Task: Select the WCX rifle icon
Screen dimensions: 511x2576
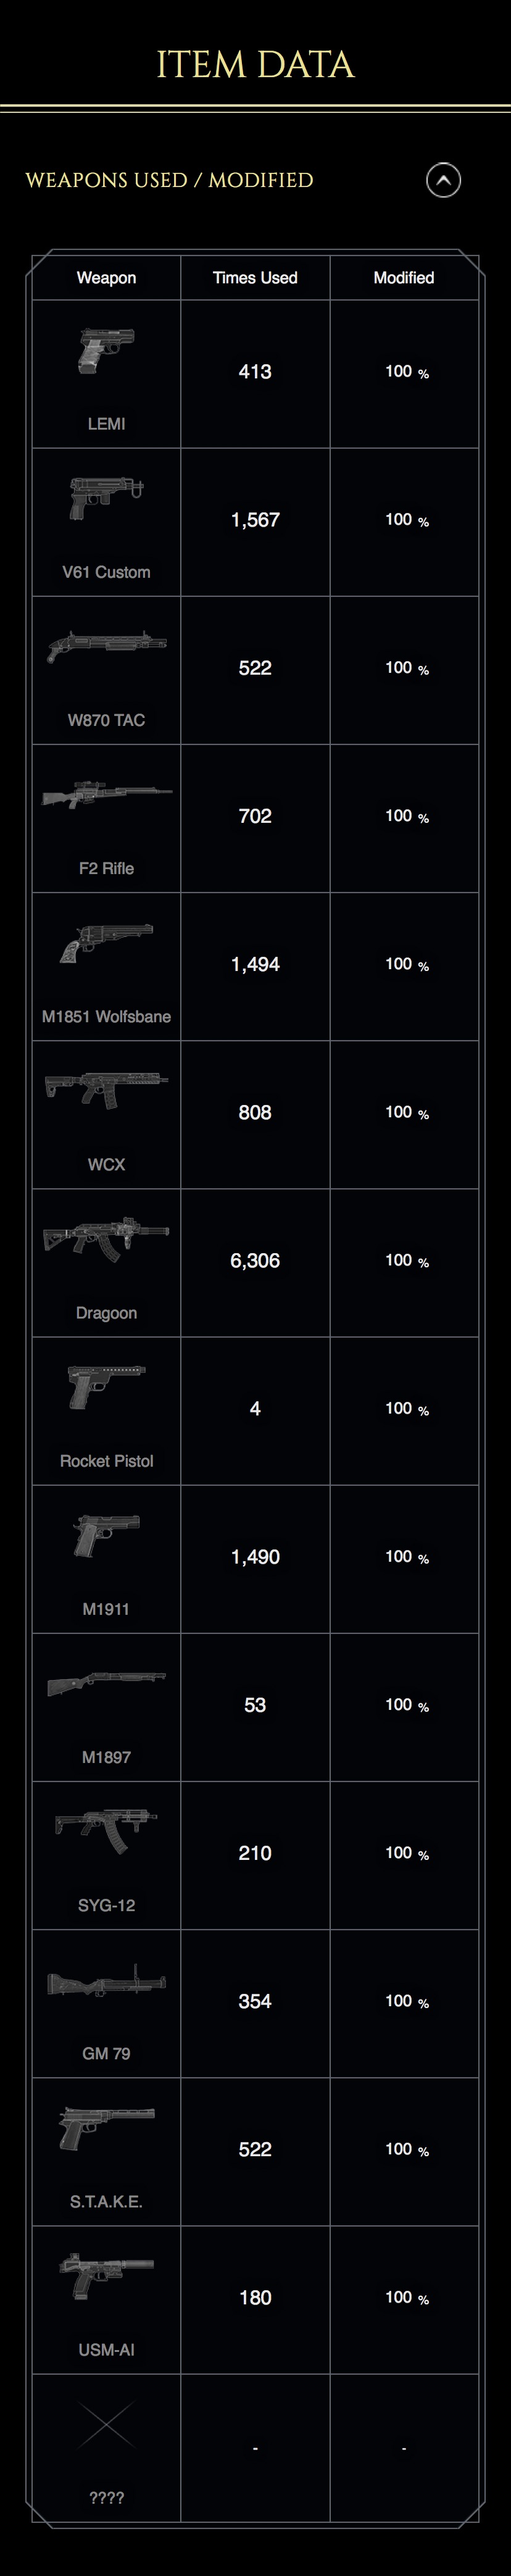Action: coord(106,1090)
